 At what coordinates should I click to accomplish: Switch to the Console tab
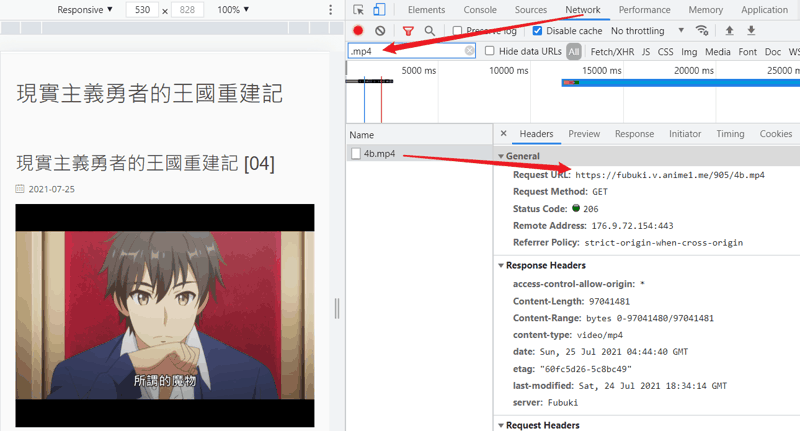point(480,10)
